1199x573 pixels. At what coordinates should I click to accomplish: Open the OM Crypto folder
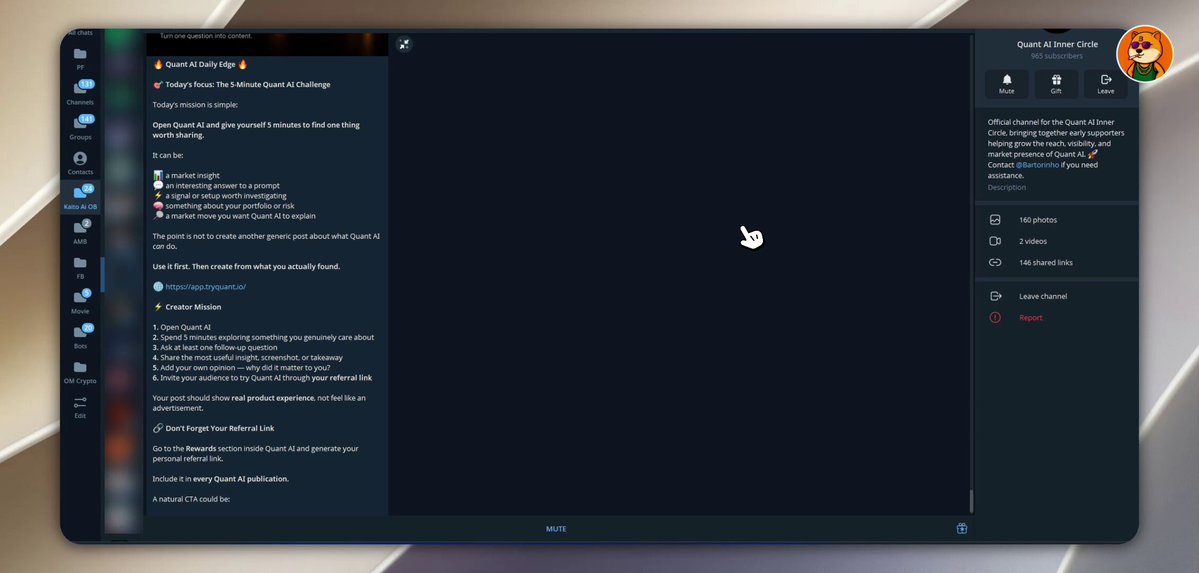point(80,372)
